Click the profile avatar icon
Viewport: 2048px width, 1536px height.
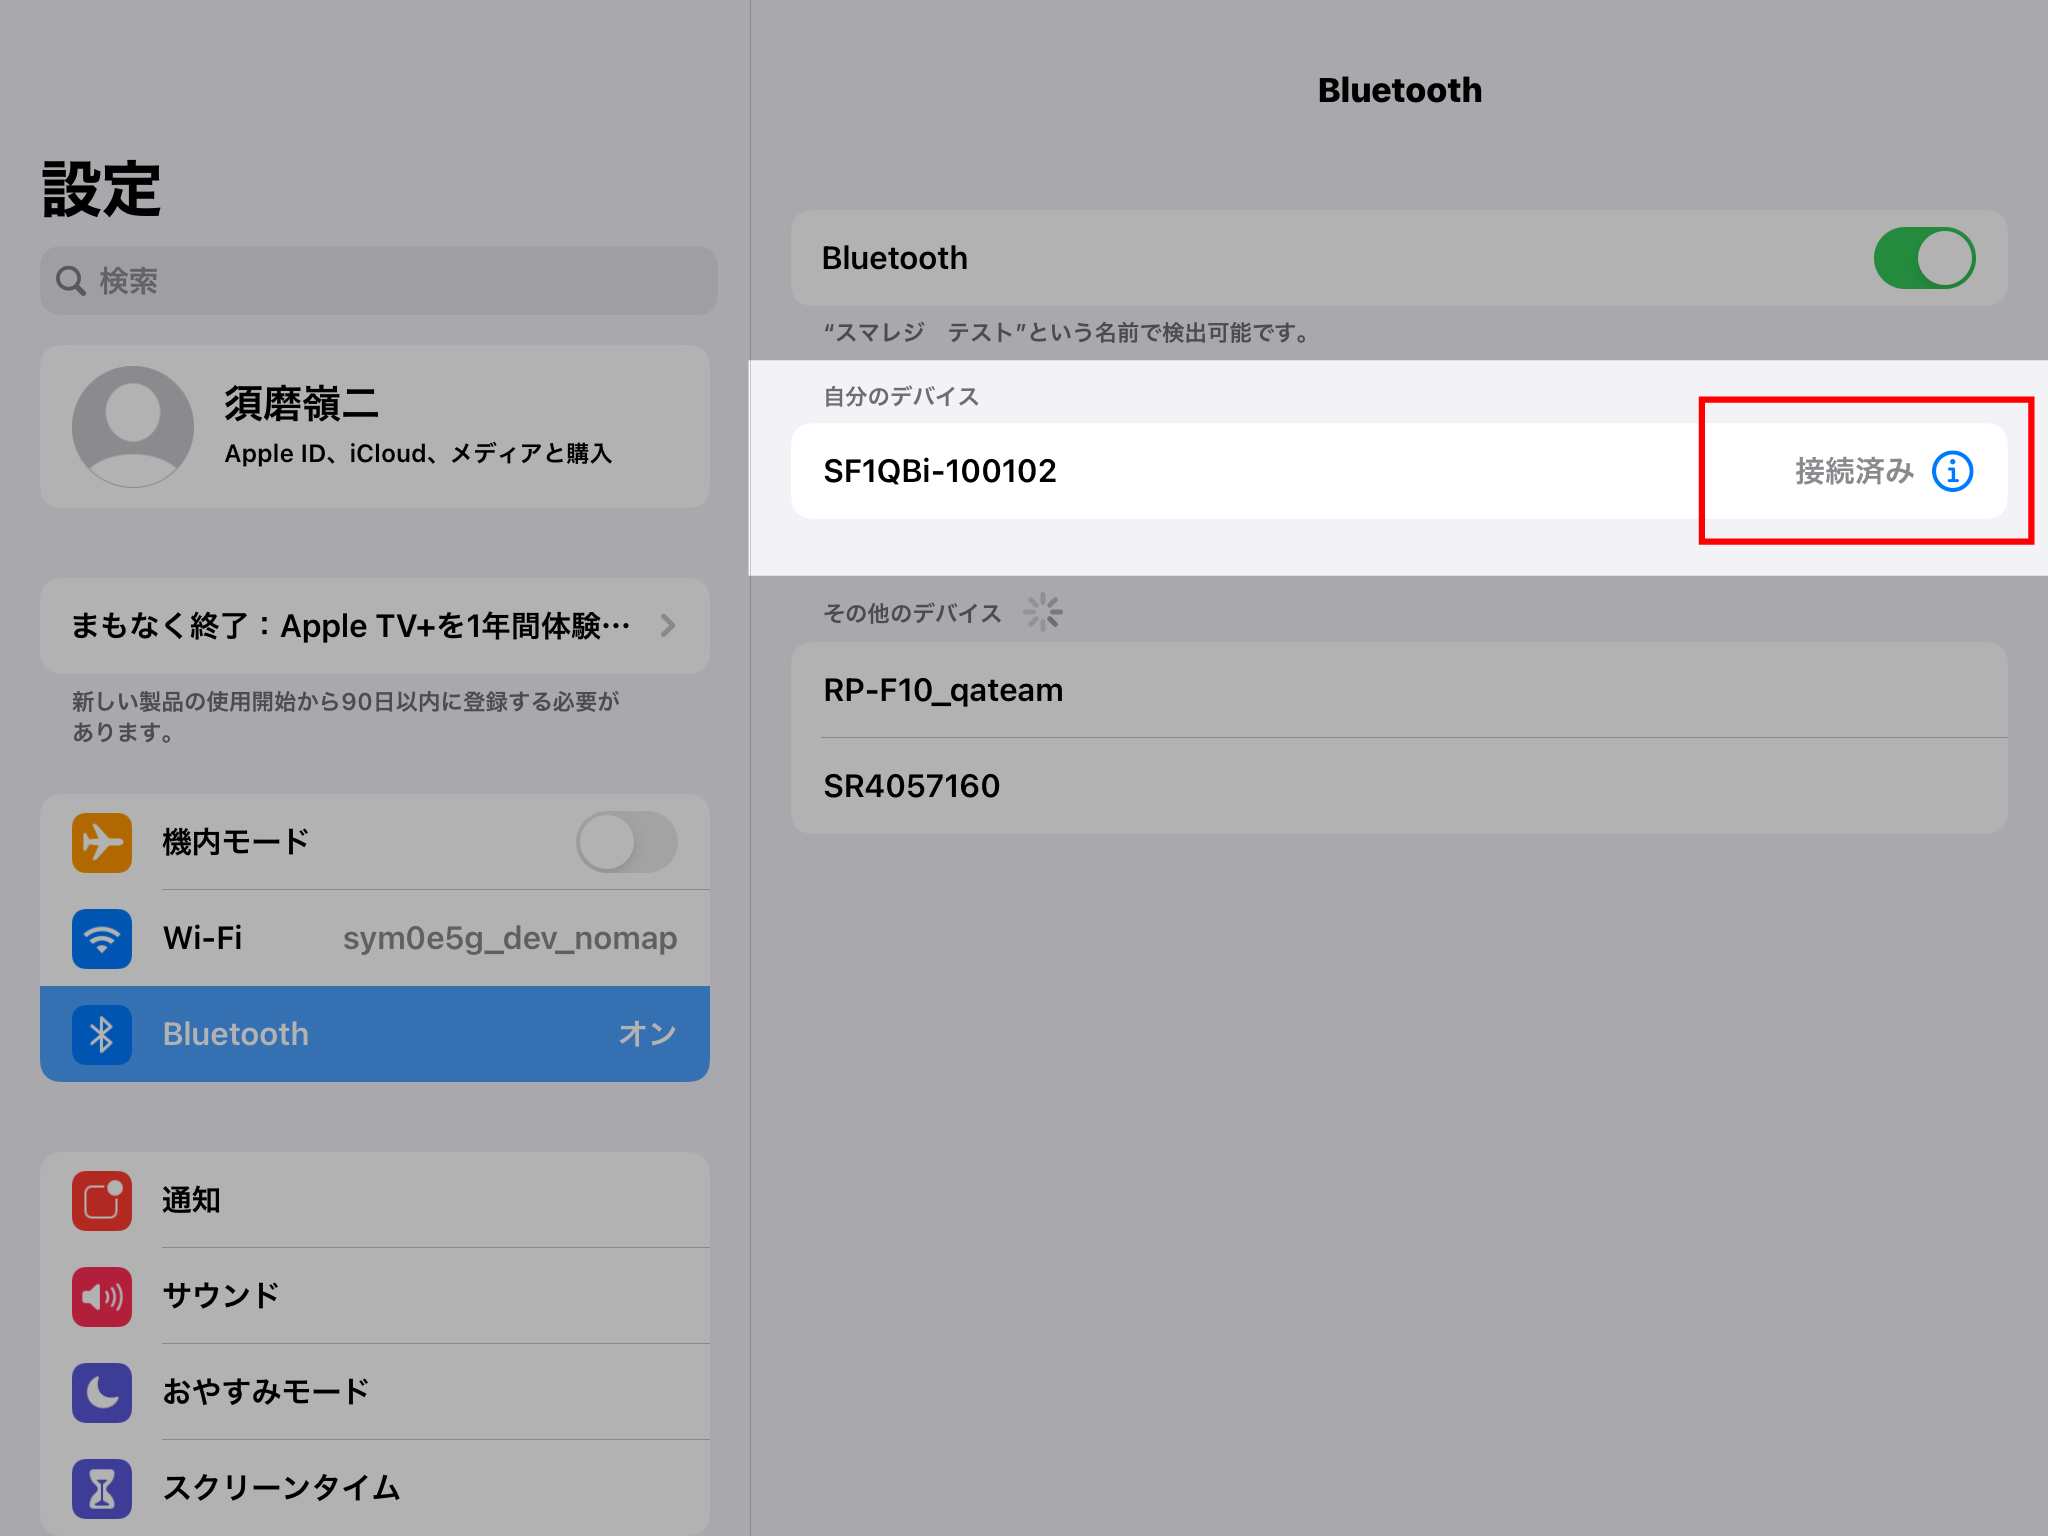[x=133, y=426]
